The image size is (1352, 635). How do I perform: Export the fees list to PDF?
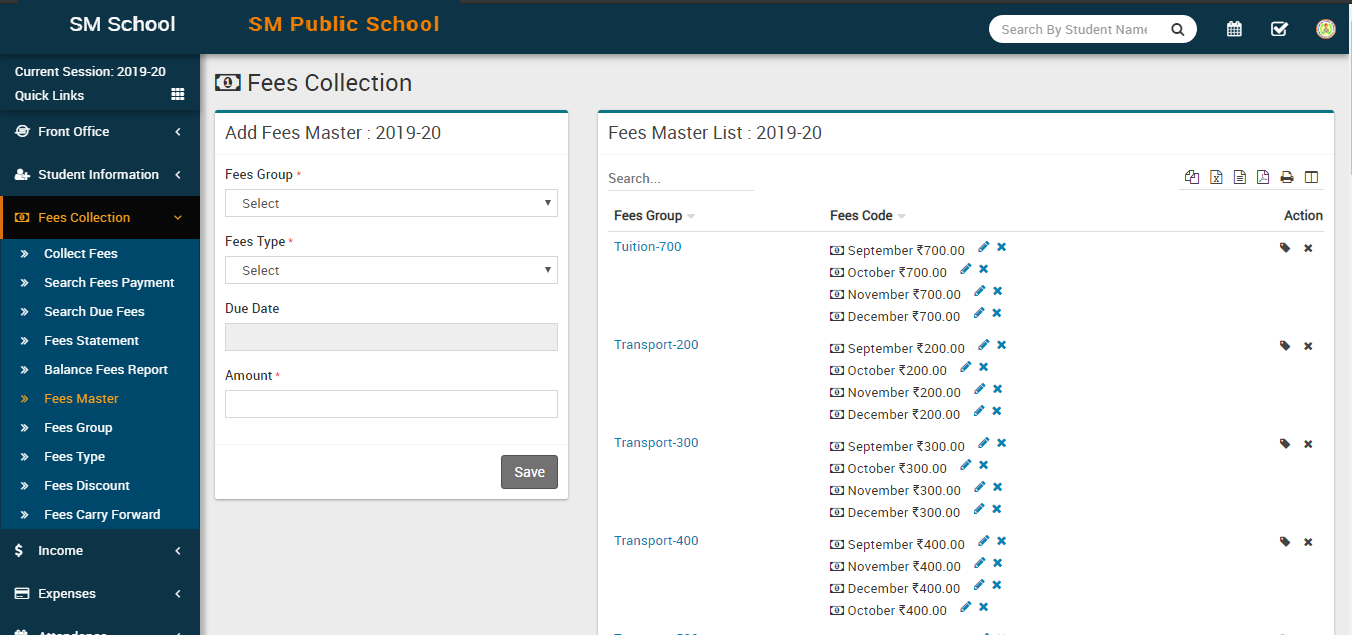(x=1263, y=177)
